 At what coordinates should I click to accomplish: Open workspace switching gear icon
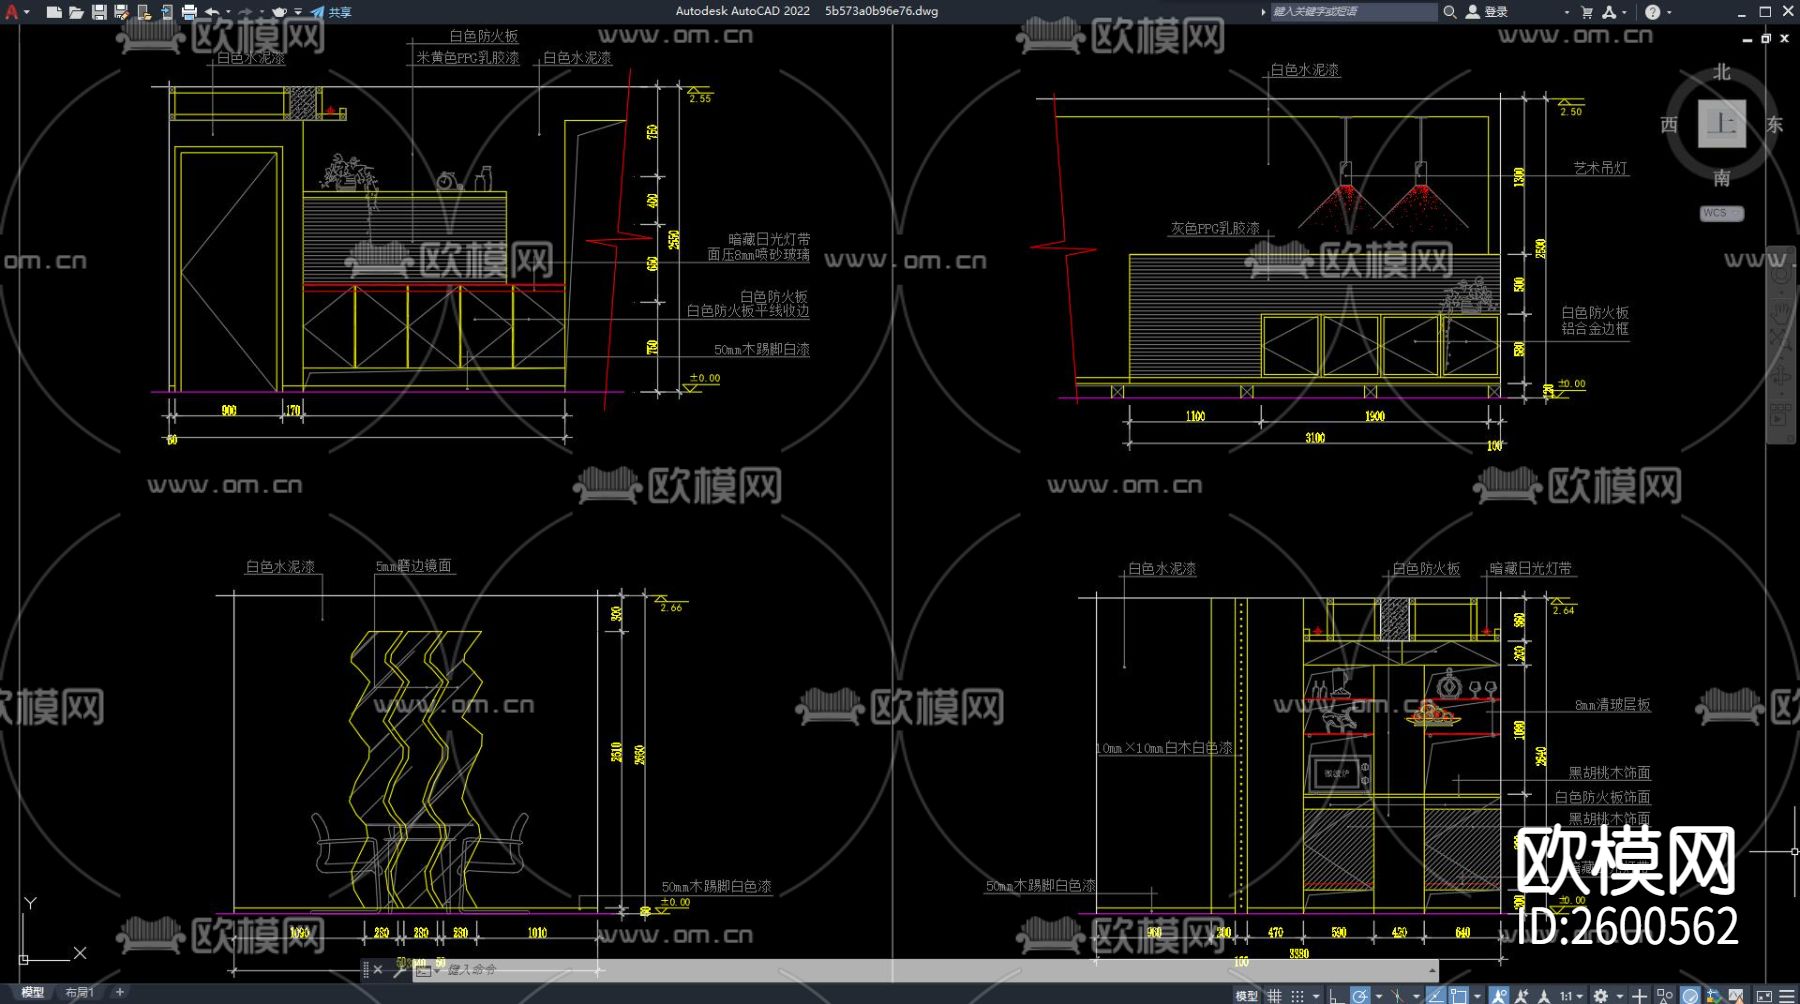point(1601,996)
